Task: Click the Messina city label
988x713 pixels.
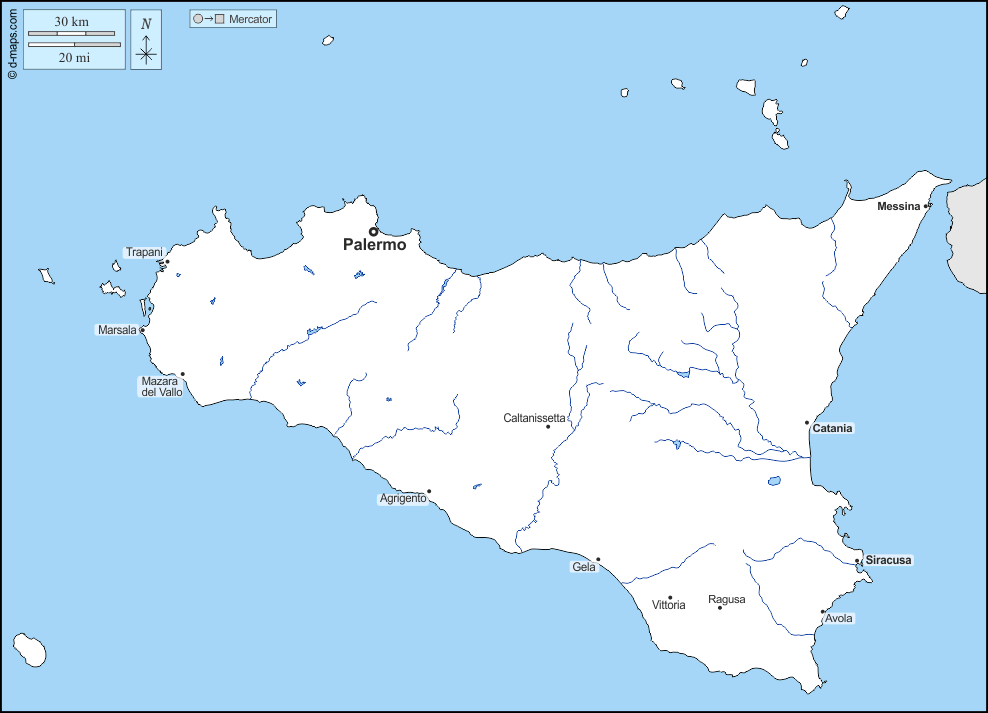Action: click(897, 206)
